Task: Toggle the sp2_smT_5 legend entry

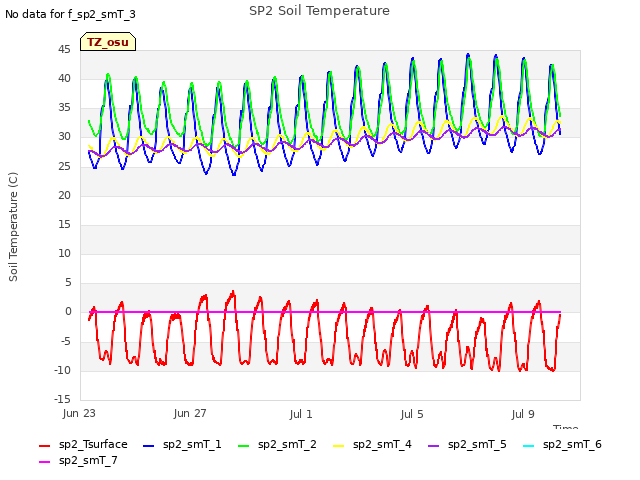Action: [467, 444]
